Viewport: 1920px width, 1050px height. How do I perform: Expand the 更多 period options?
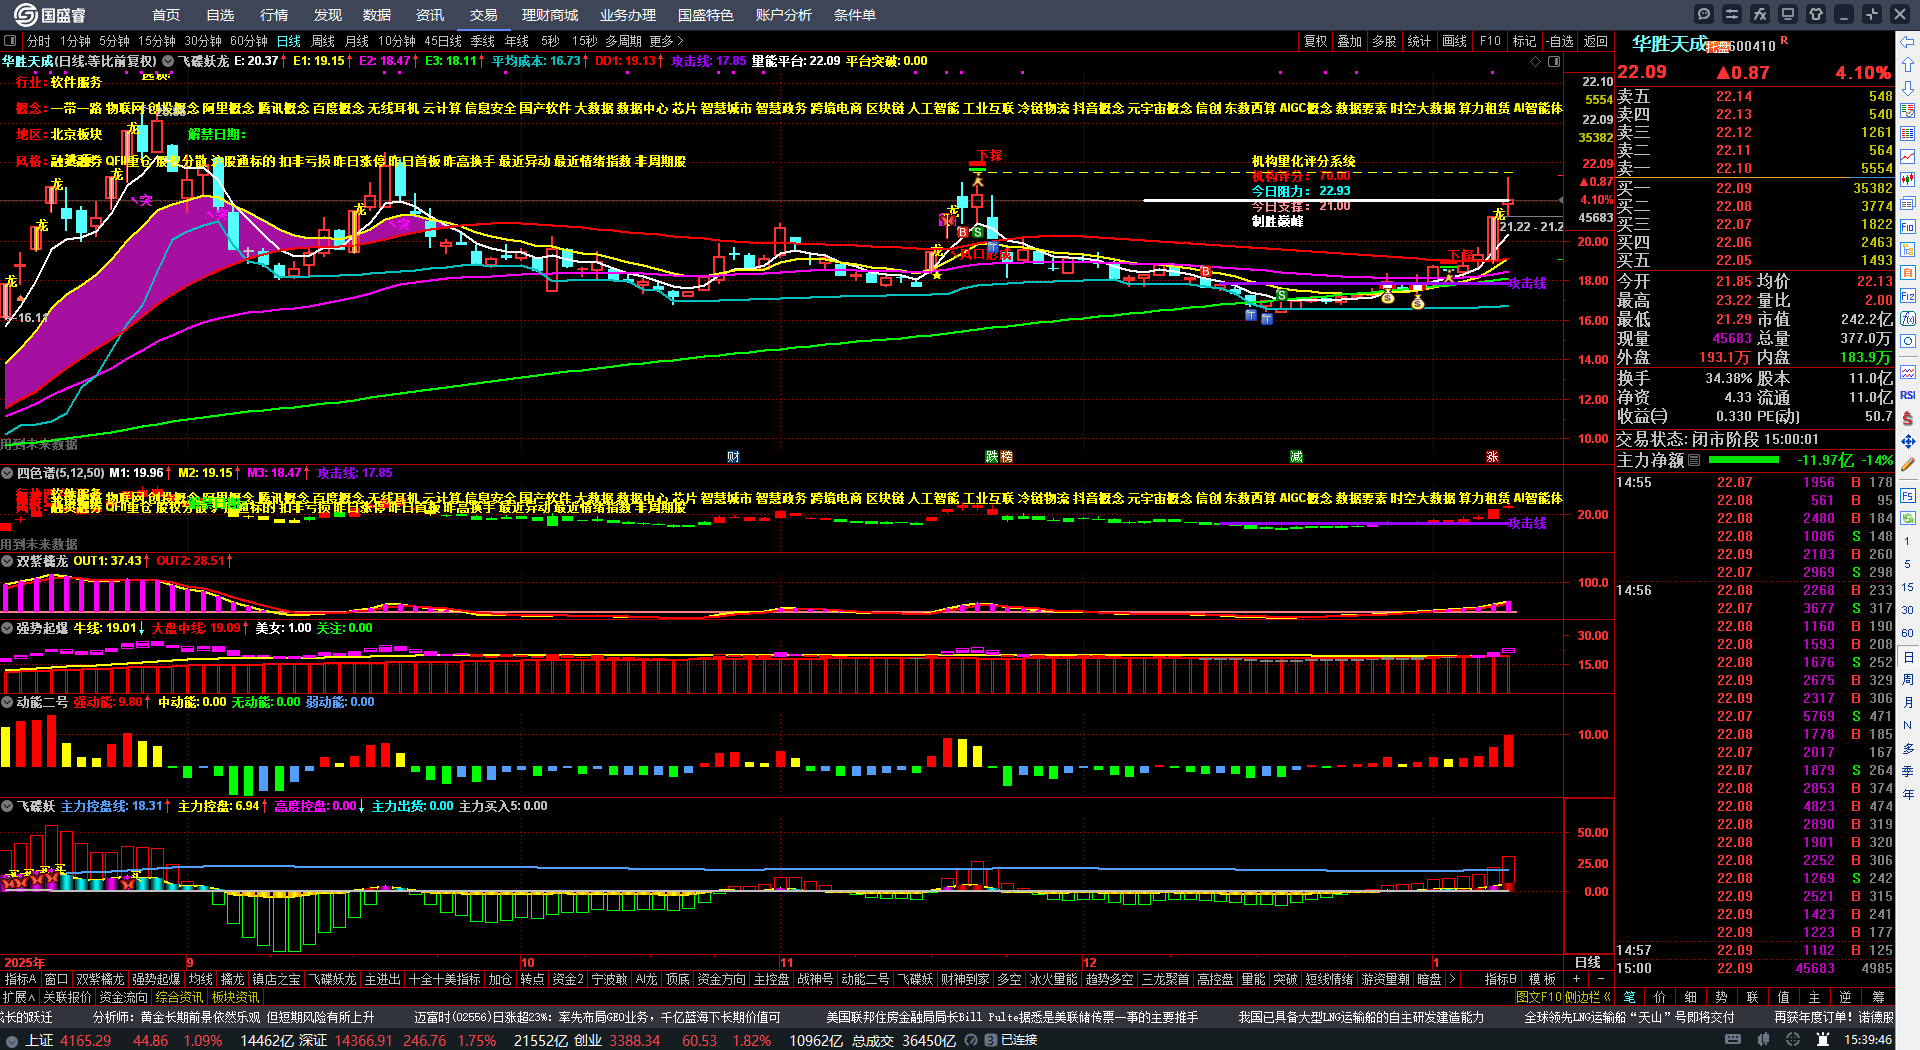[666, 41]
